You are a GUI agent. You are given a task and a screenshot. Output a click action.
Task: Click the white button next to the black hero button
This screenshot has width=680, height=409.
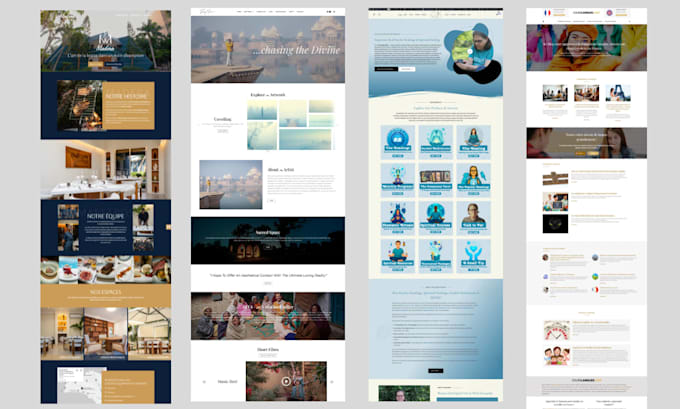[407, 69]
